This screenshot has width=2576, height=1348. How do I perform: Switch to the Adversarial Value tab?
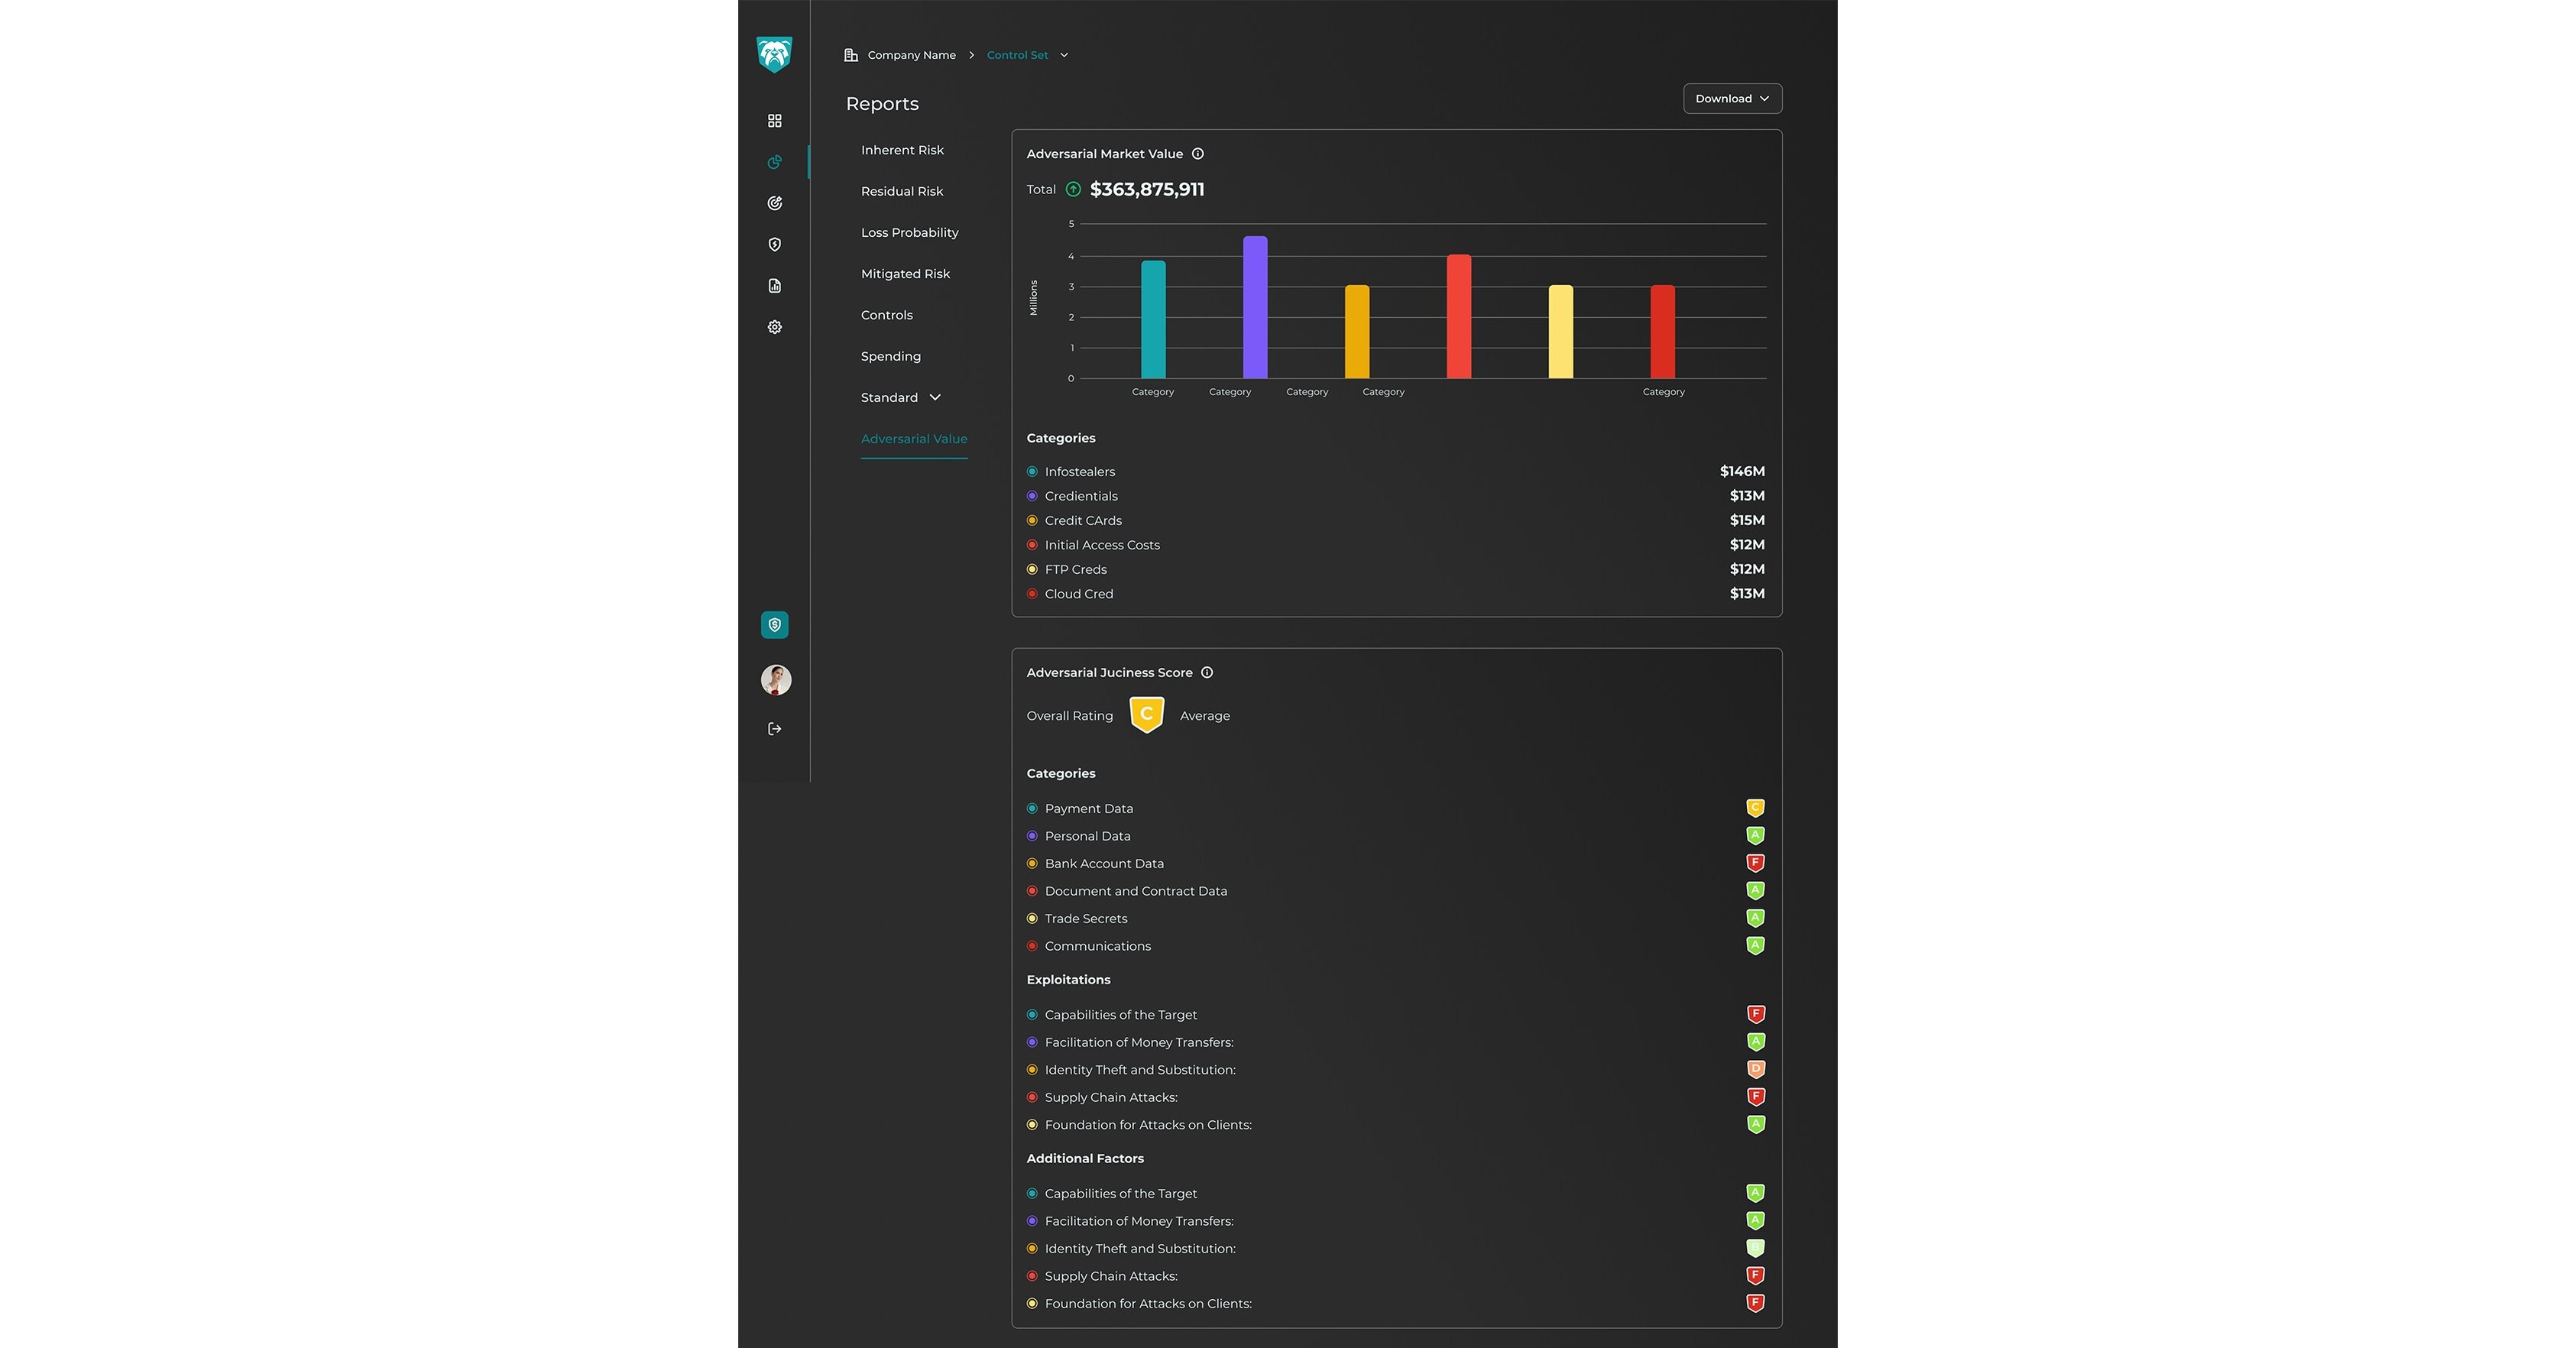coord(913,438)
